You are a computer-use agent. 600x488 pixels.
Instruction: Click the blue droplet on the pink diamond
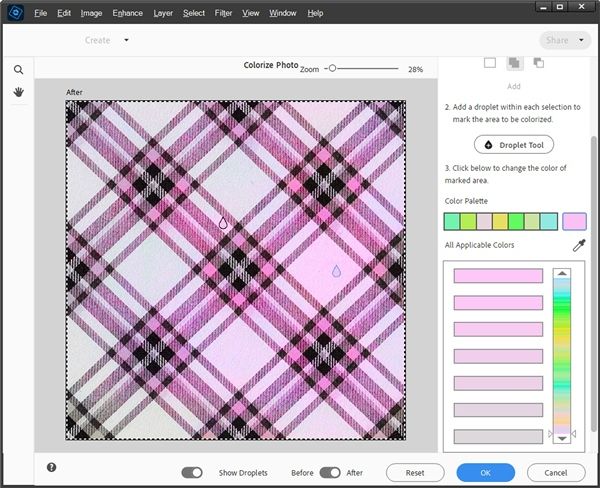pos(336,271)
